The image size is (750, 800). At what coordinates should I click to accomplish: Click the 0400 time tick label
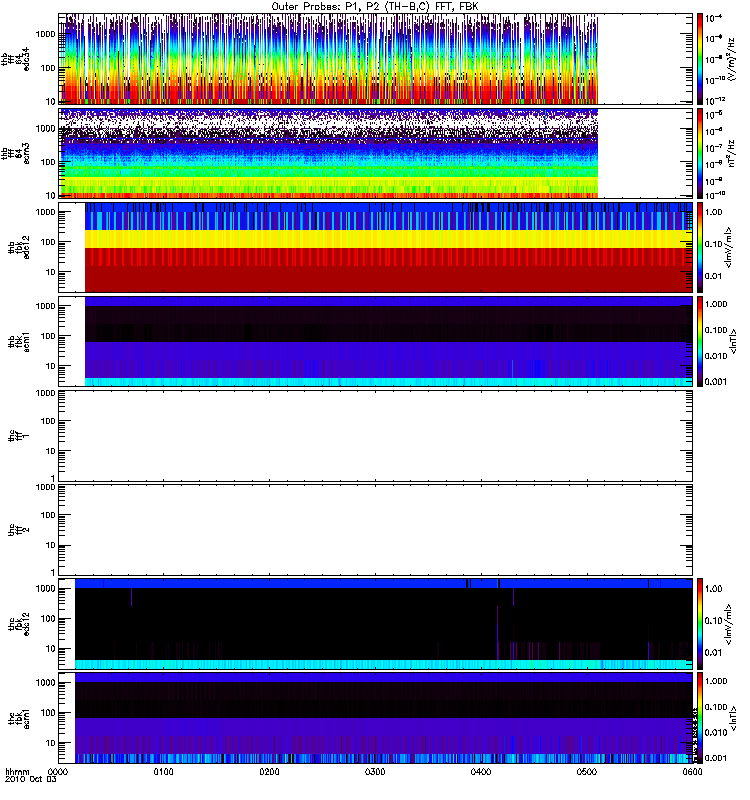(481, 772)
